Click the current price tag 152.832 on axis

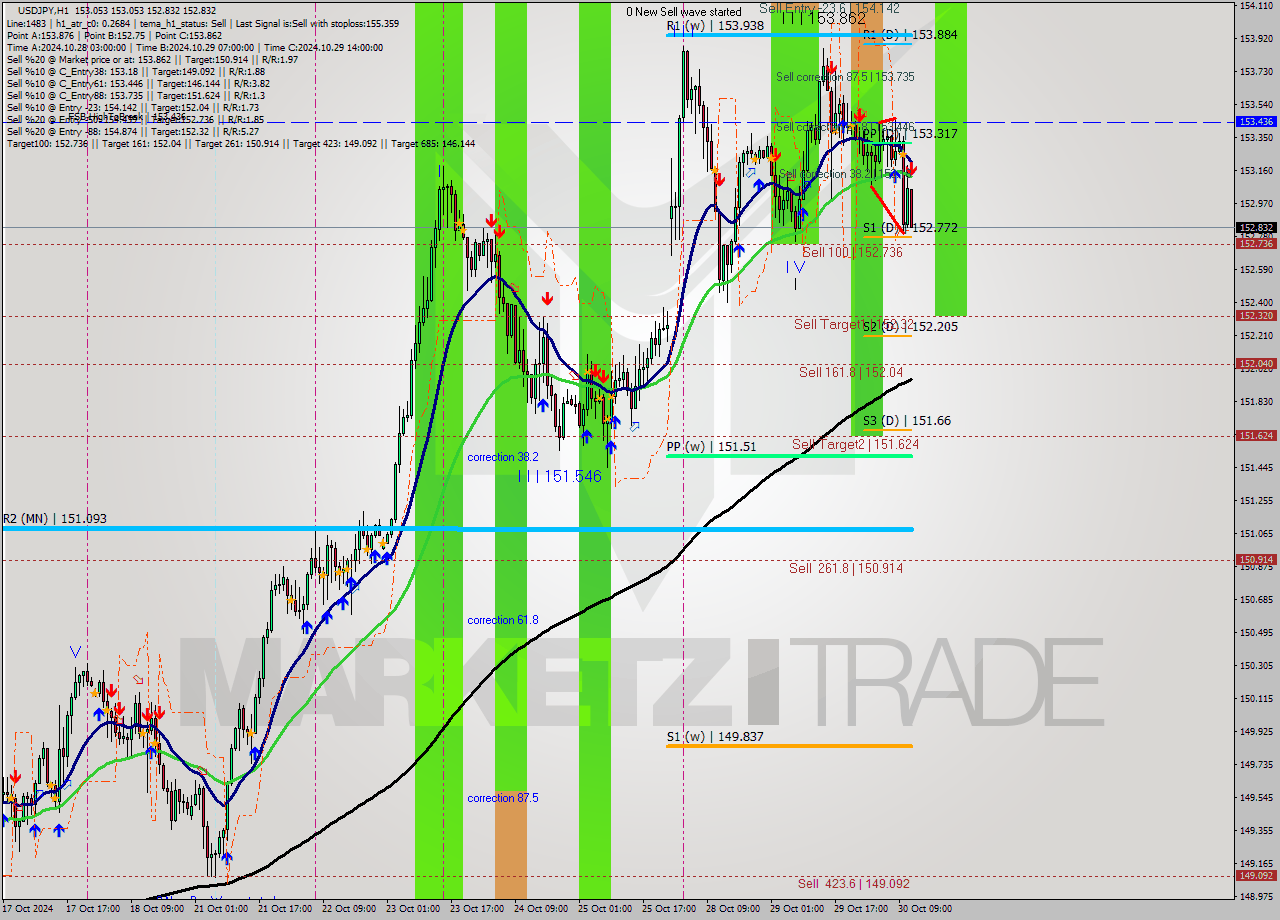(x=1256, y=228)
